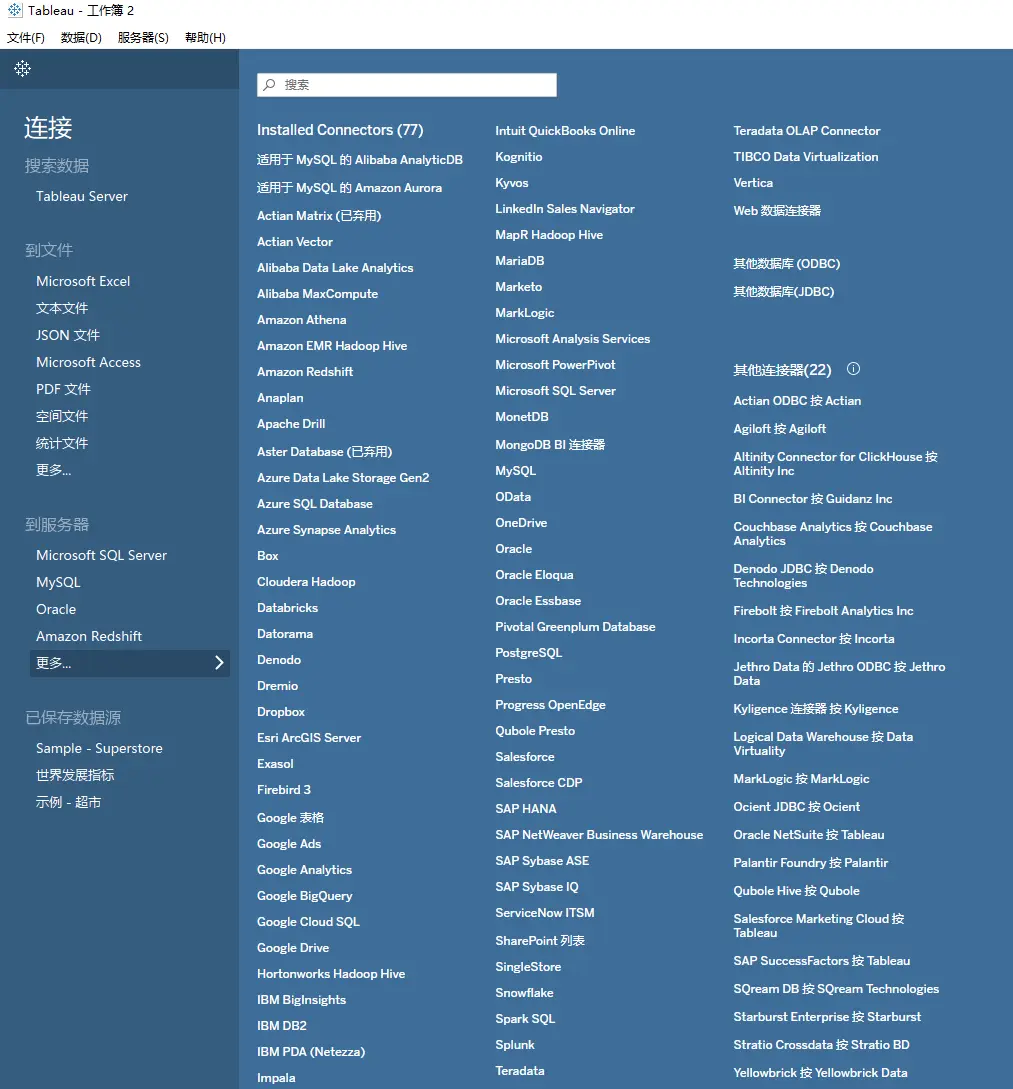The width and height of the screenshot is (1013, 1089).
Task: Choose Google BigQuery connector
Action: click(305, 896)
